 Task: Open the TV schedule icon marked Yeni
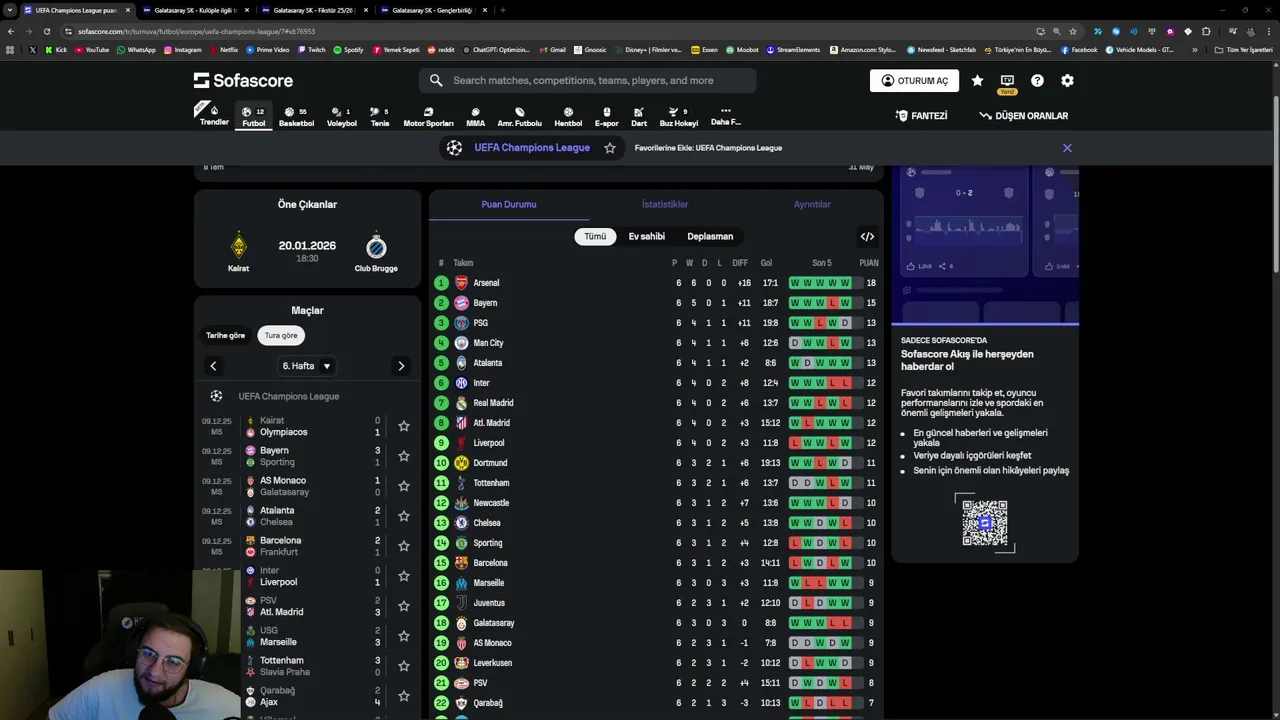(x=1007, y=82)
